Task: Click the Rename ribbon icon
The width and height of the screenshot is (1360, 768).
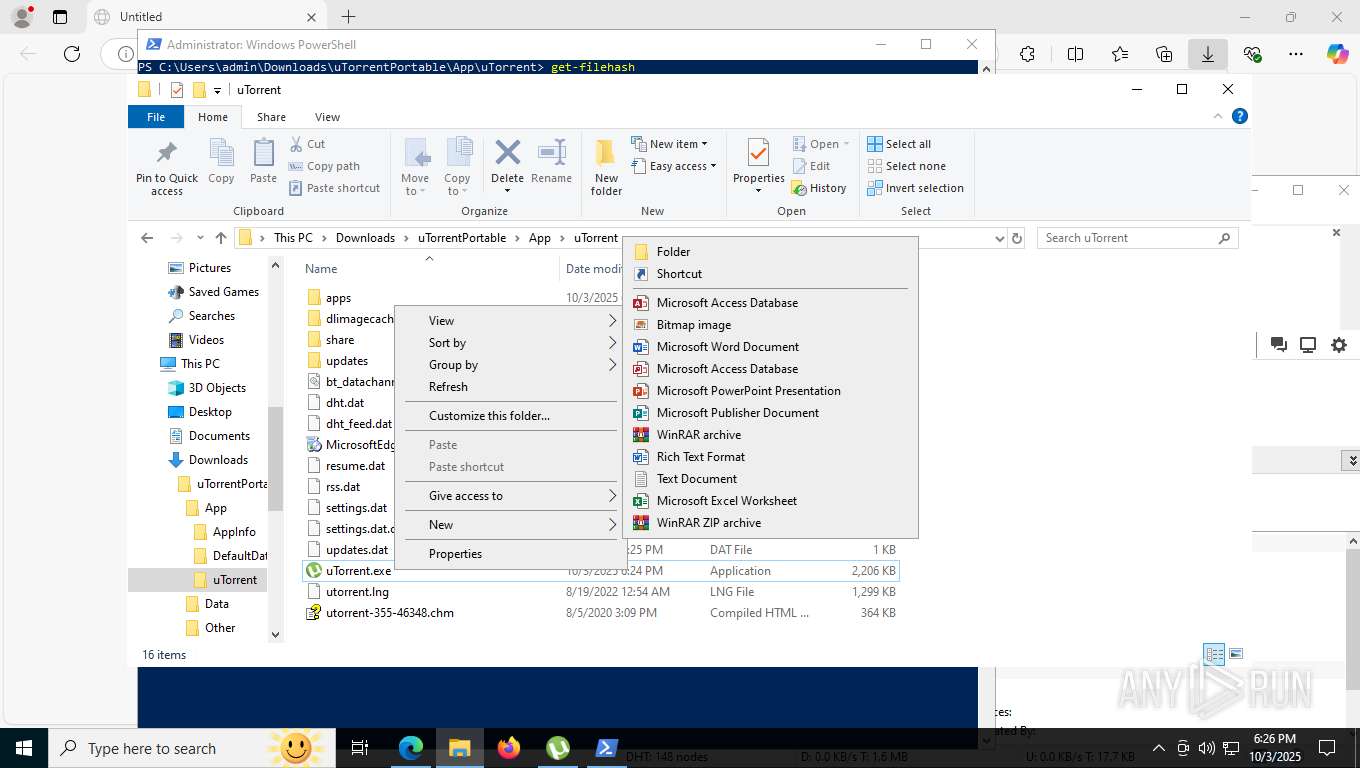Action: pyautogui.click(x=551, y=152)
